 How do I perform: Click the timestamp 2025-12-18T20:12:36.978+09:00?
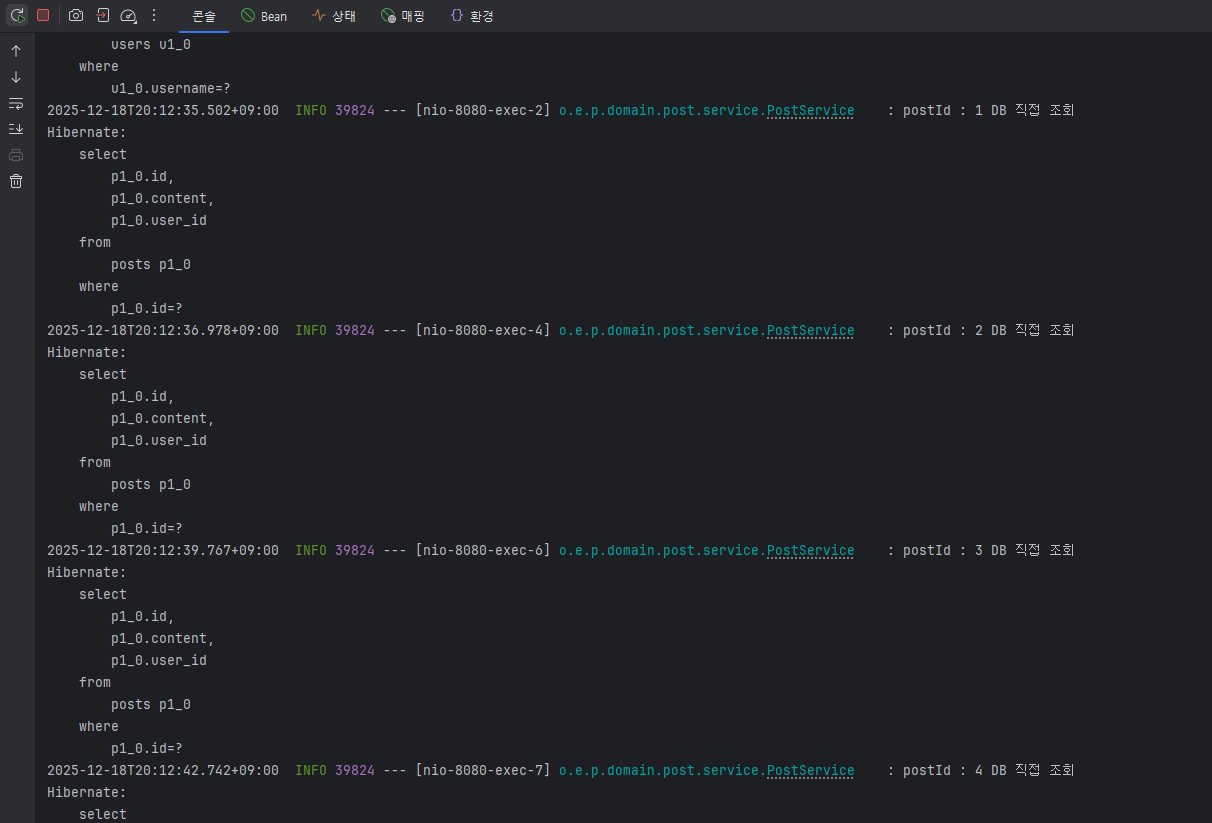(x=163, y=330)
